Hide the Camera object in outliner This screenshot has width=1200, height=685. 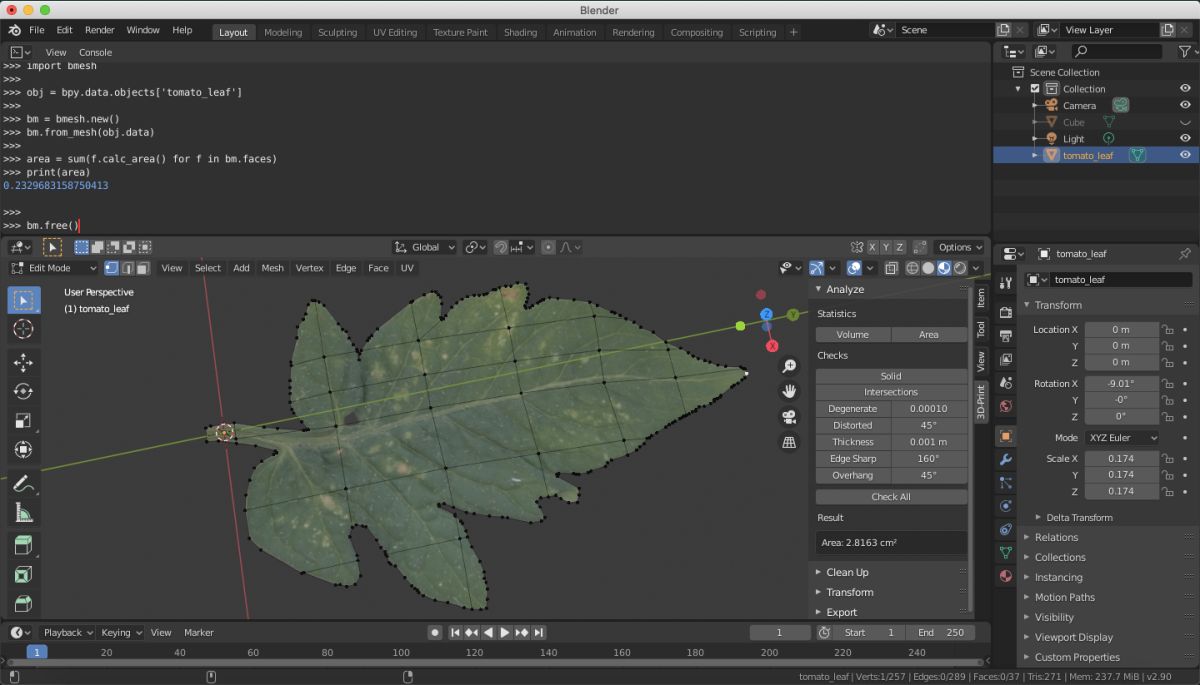click(x=1185, y=105)
